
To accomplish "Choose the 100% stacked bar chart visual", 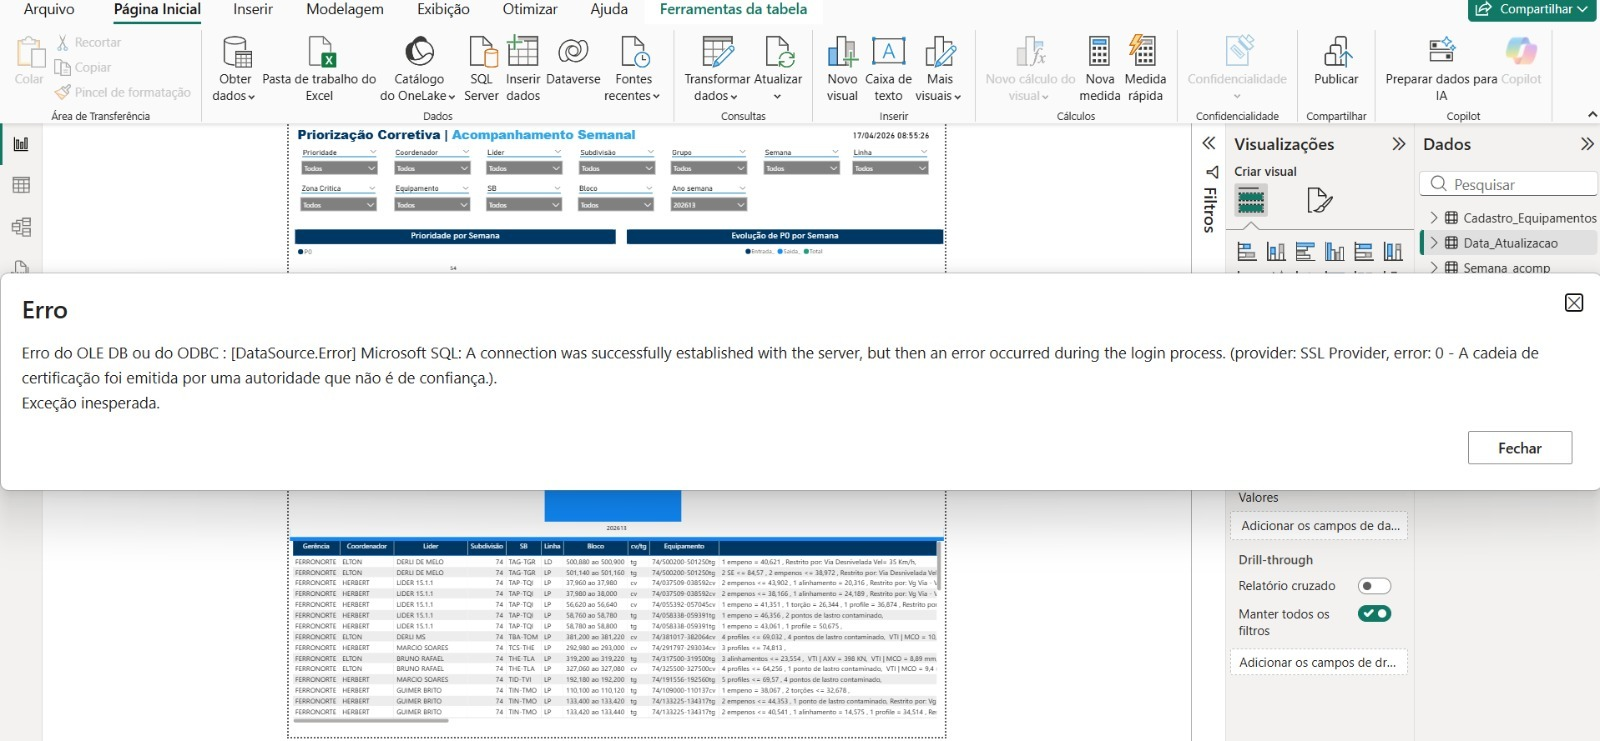I will coord(1363,252).
